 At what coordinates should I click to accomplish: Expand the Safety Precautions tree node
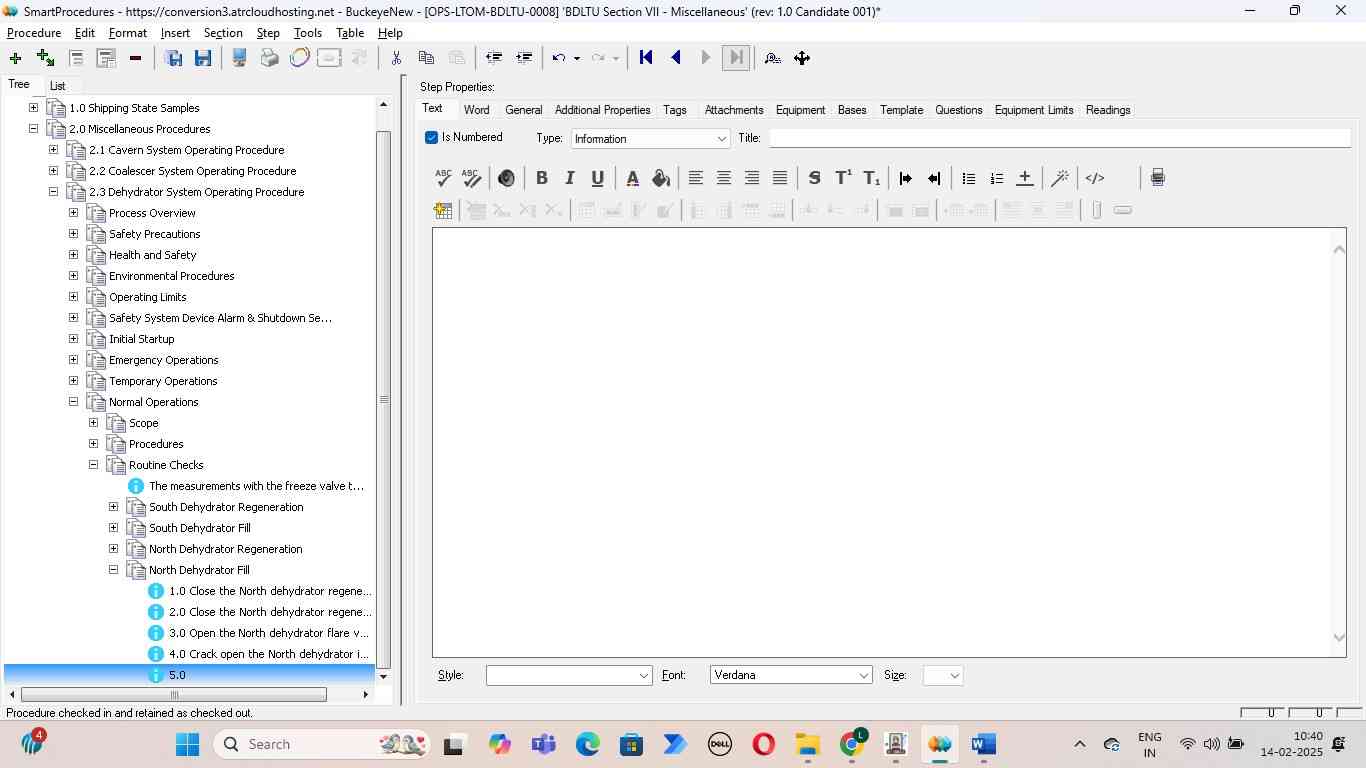pos(73,234)
